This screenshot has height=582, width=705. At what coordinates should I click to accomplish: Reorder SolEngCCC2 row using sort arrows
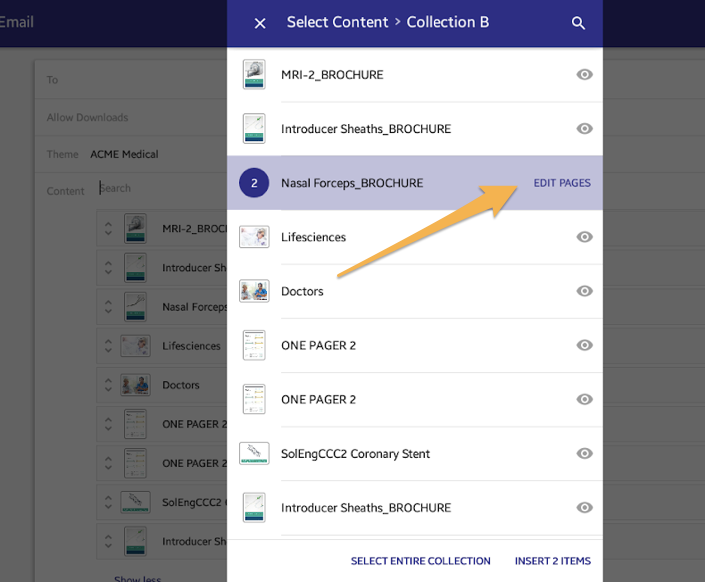[x=108, y=502]
